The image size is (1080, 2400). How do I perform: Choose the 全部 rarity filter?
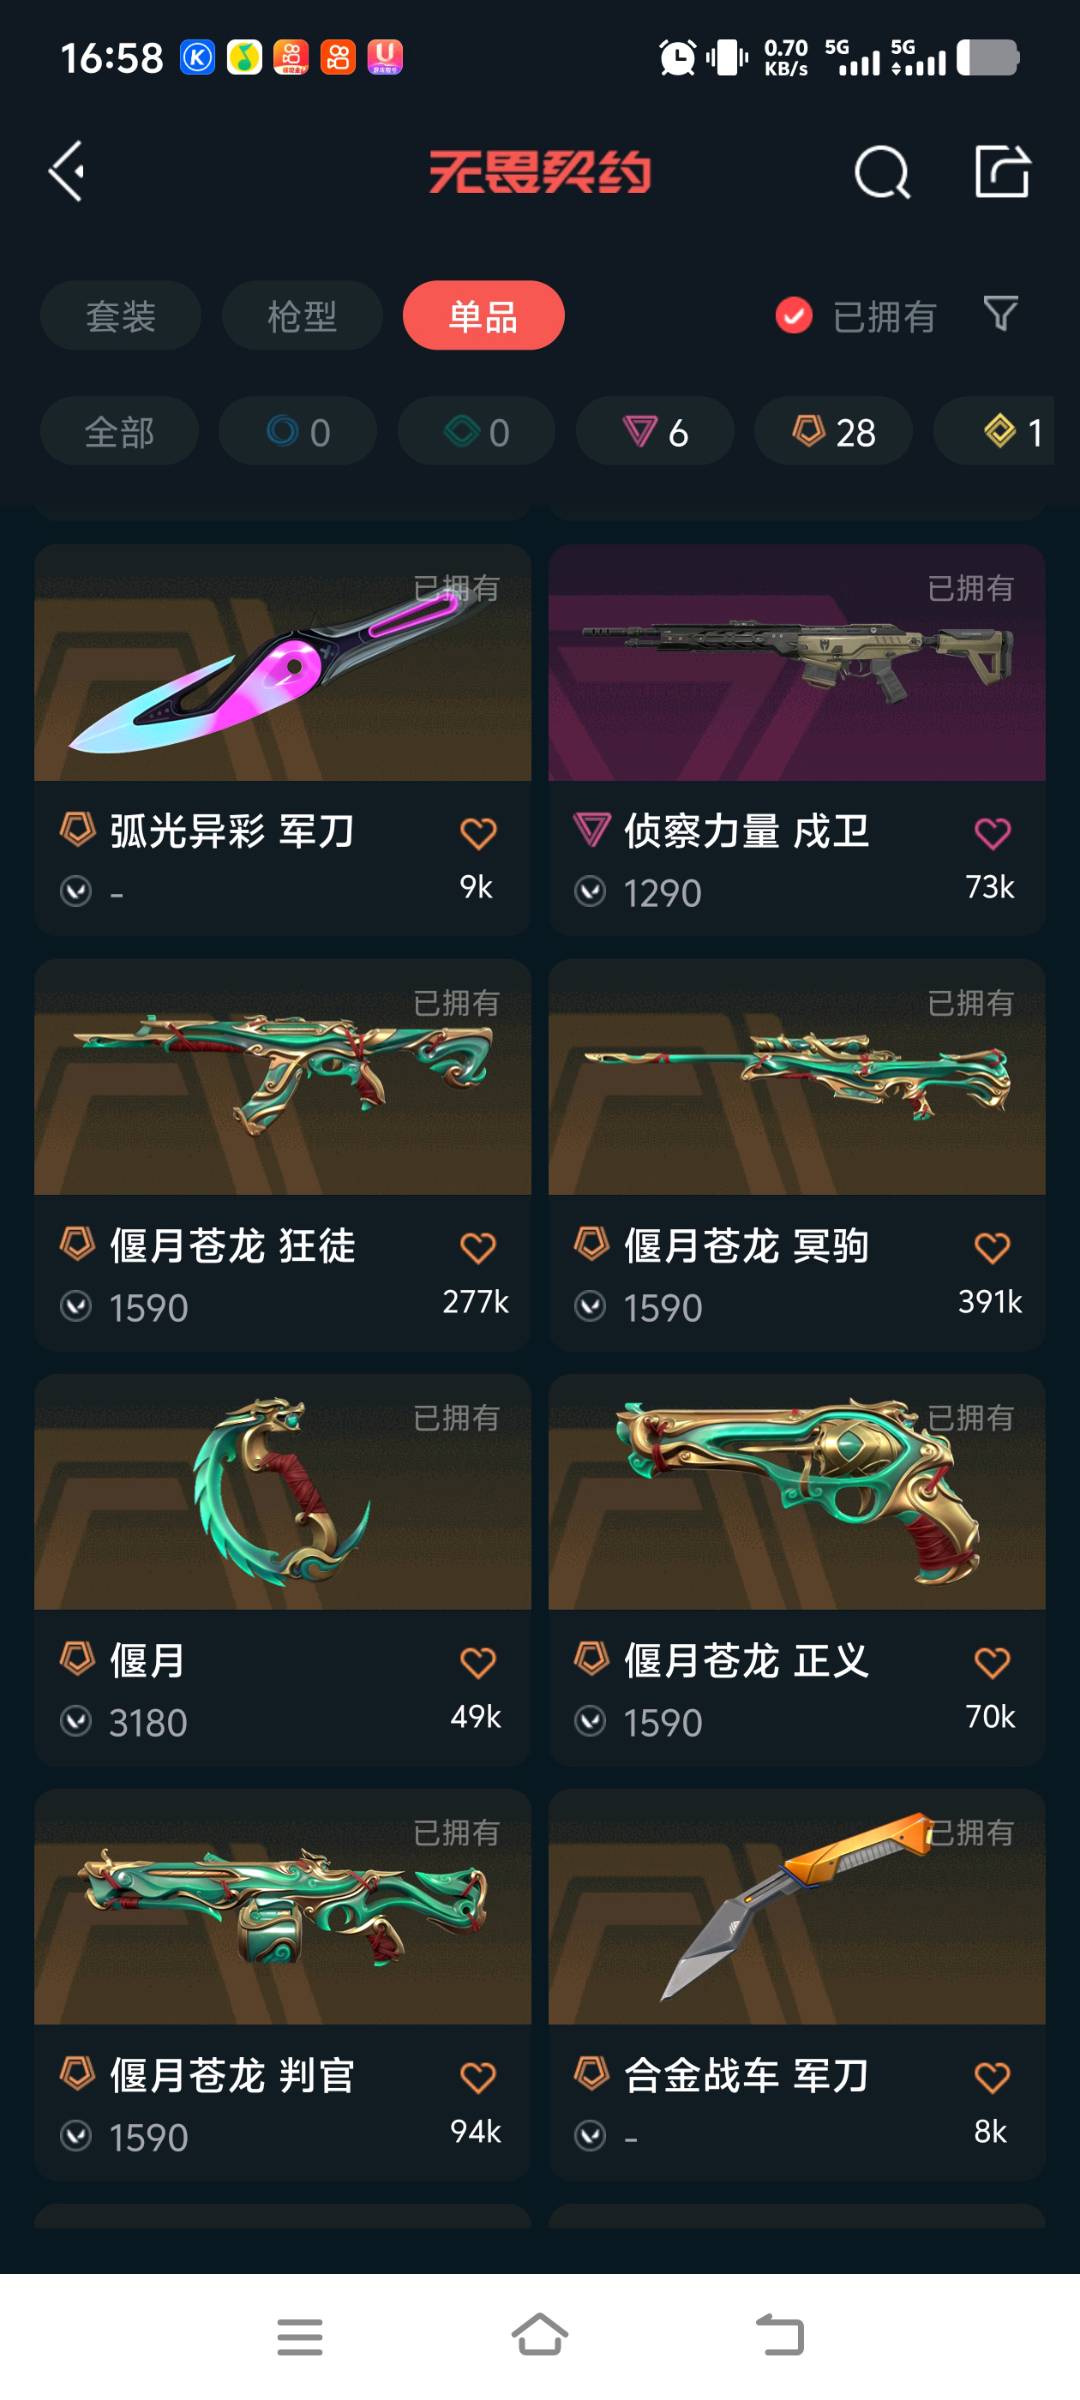pos(119,431)
